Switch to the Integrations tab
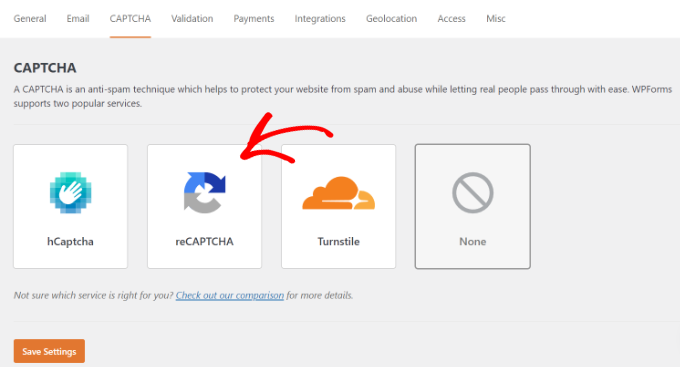 pos(320,19)
